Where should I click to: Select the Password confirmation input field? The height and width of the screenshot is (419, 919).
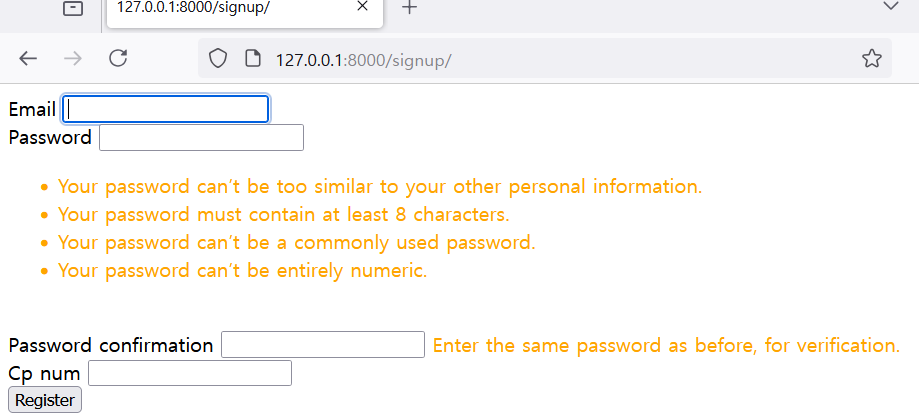(x=323, y=345)
